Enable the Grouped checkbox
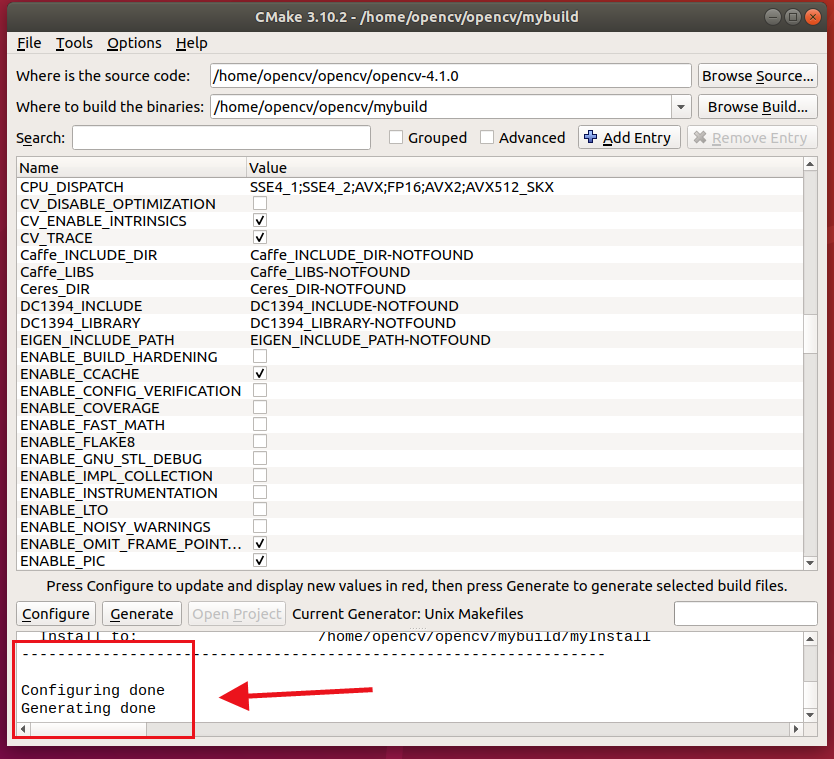The width and height of the screenshot is (834, 759). (x=396, y=138)
